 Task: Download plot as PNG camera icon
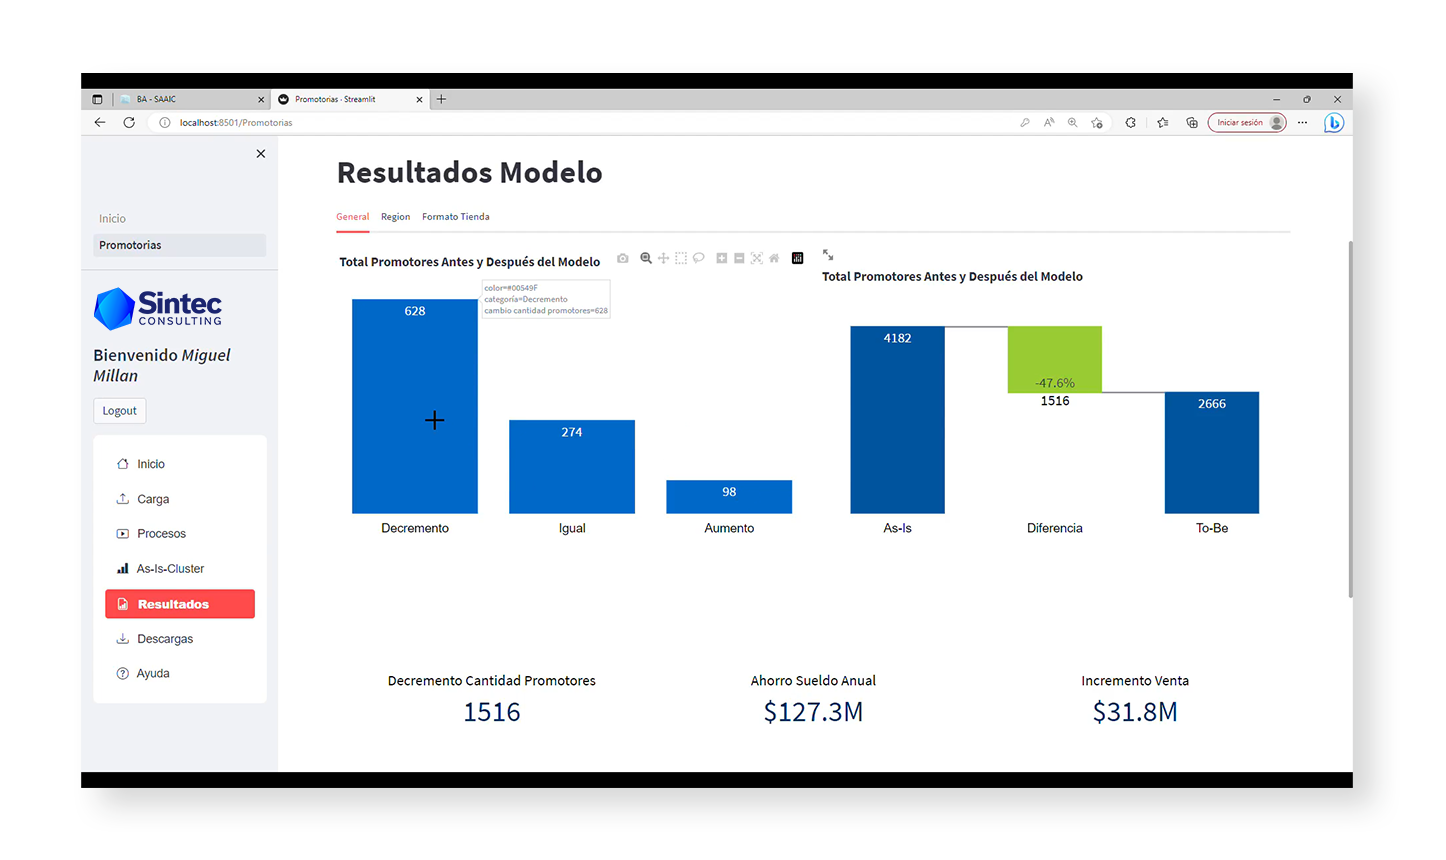click(623, 258)
